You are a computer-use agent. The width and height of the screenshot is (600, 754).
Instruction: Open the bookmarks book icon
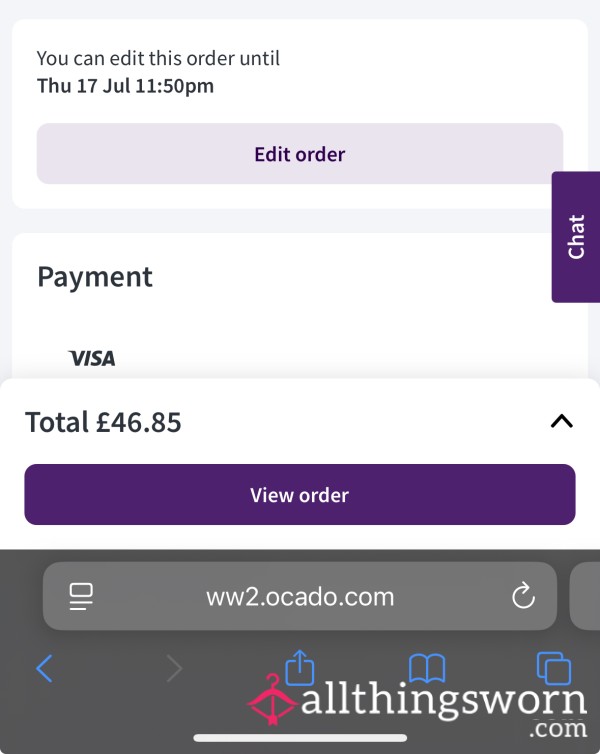coord(427,667)
